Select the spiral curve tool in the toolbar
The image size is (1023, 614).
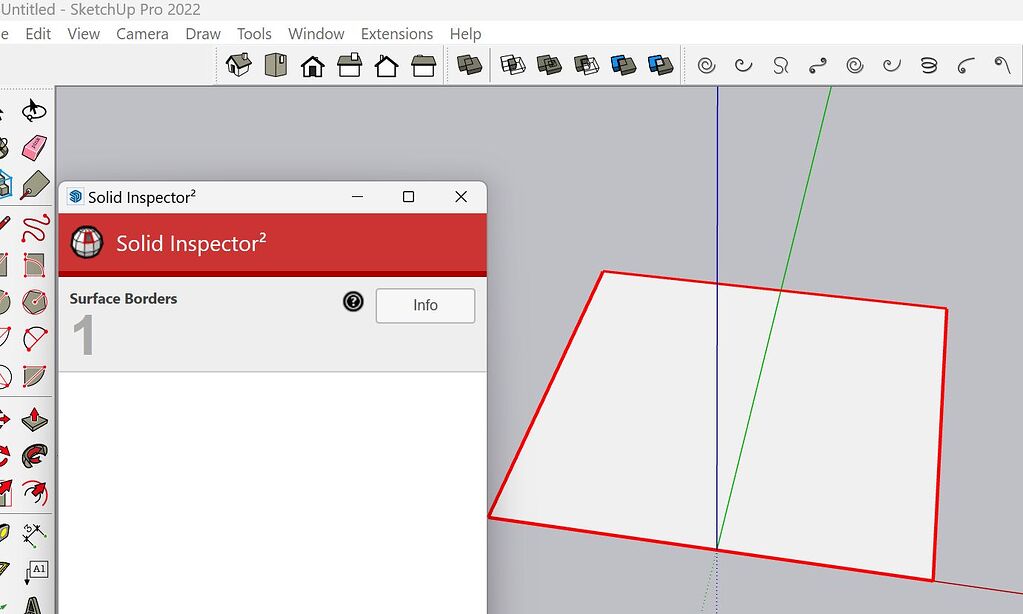point(707,65)
